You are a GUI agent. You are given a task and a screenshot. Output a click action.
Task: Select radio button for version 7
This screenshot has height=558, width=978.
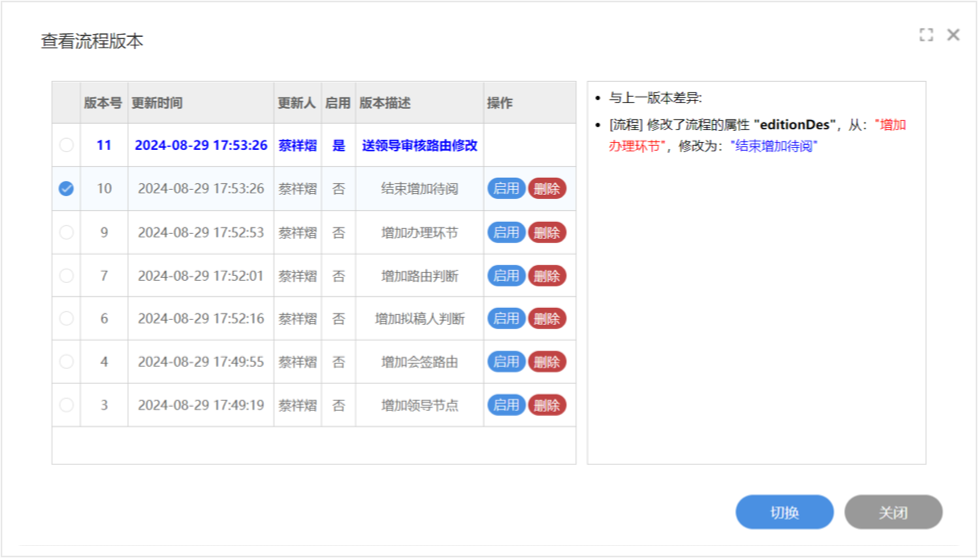tap(66, 275)
